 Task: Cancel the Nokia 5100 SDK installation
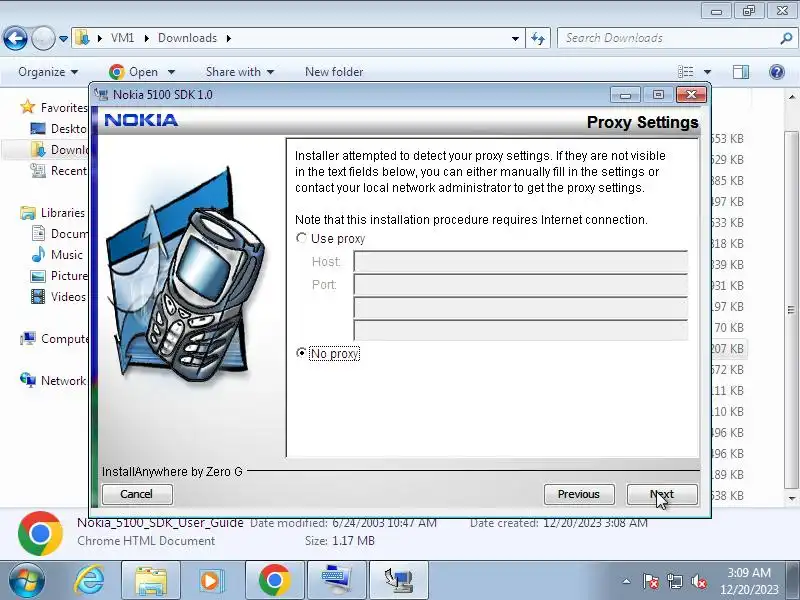[137, 494]
